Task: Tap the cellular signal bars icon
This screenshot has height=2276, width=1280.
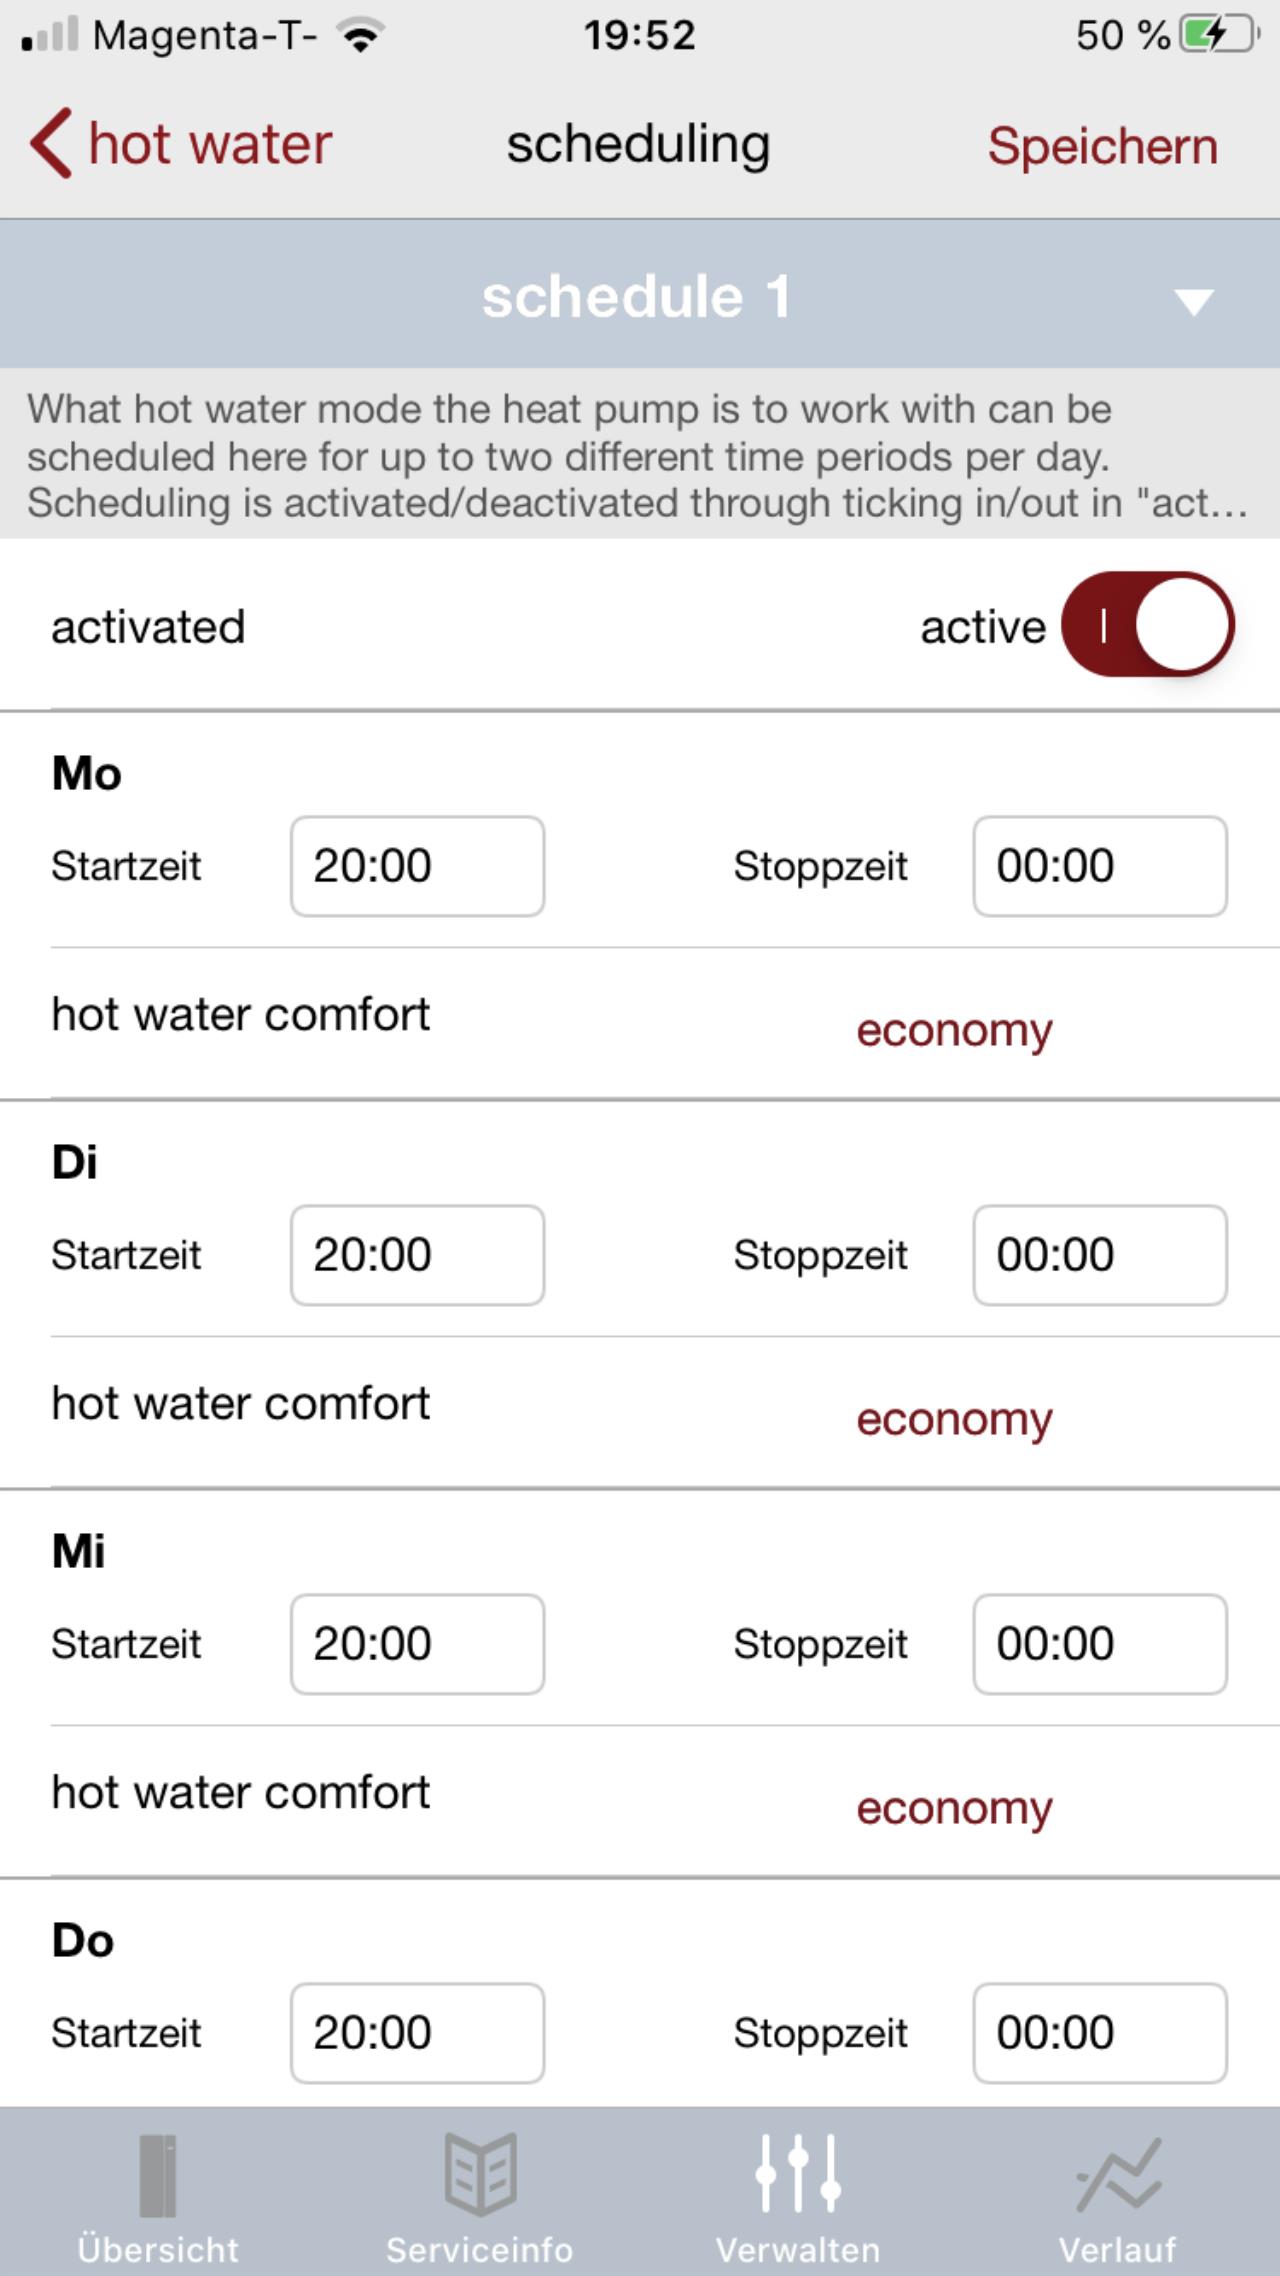Action: click(49, 34)
